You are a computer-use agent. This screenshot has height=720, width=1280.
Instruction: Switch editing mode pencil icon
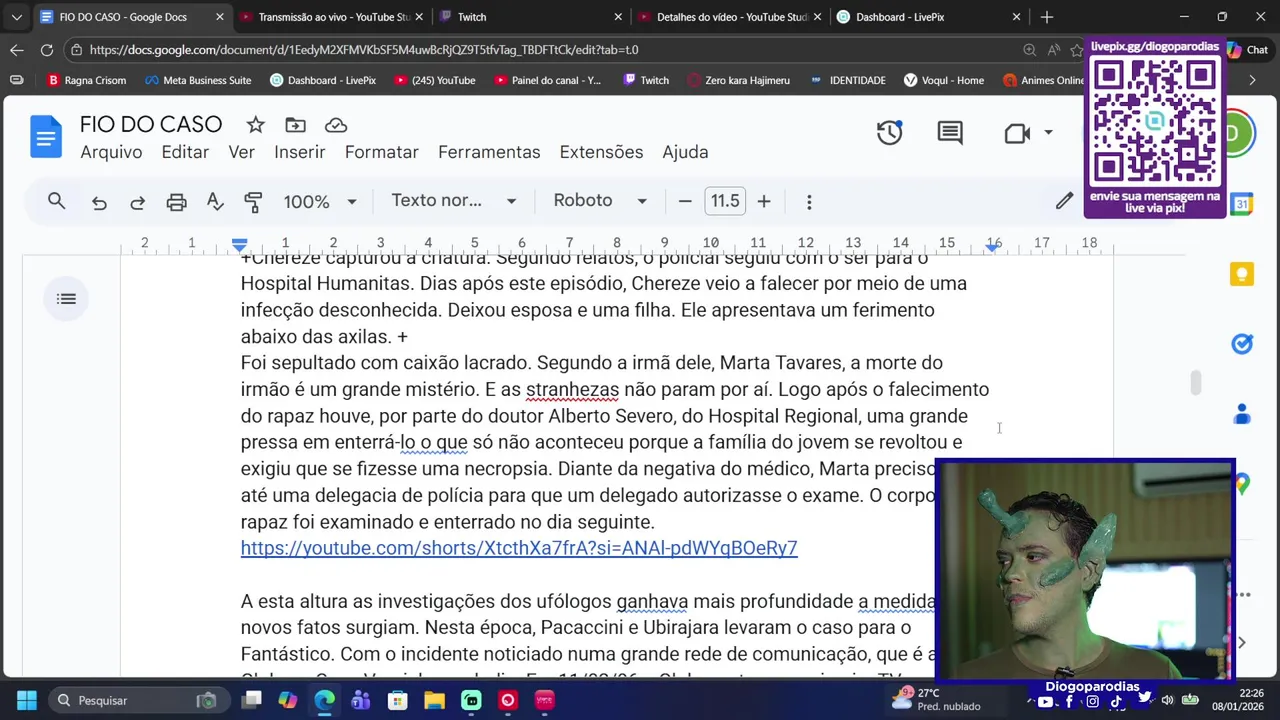tap(1064, 201)
